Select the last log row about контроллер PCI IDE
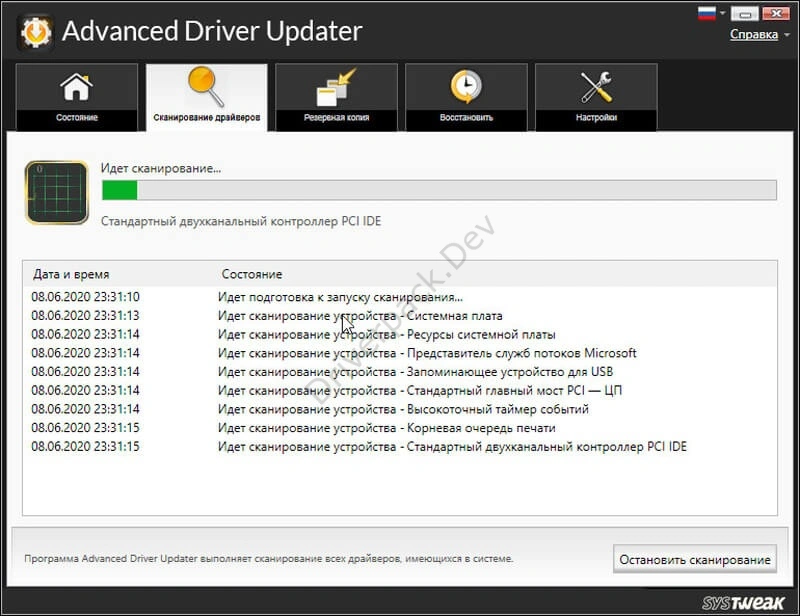This screenshot has height=616, width=800. [399, 447]
